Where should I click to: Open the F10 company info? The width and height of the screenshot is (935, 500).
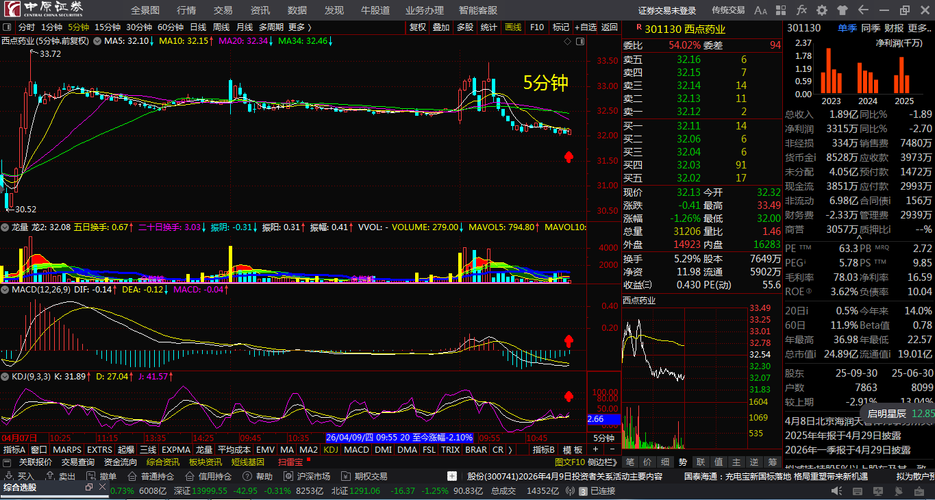pos(537,27)
